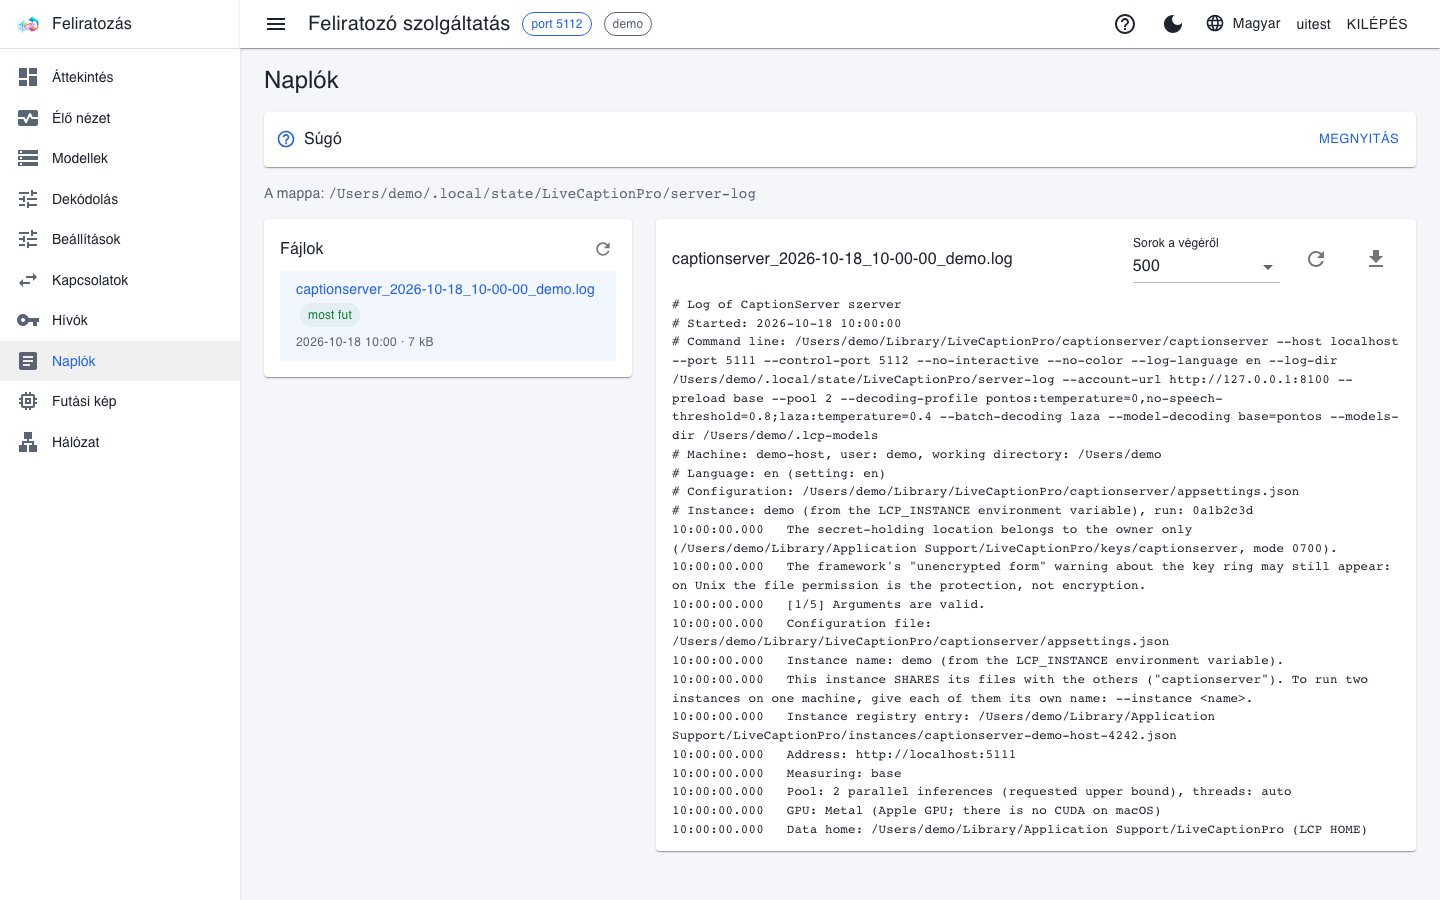Click the log viewer file name heading

click(842, 259)
